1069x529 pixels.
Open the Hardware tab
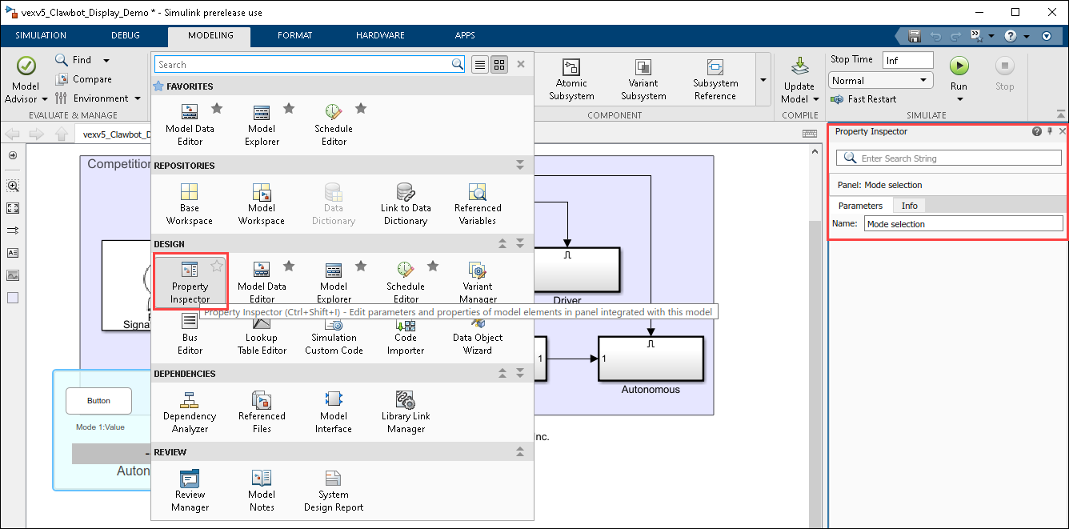(380, 35)
